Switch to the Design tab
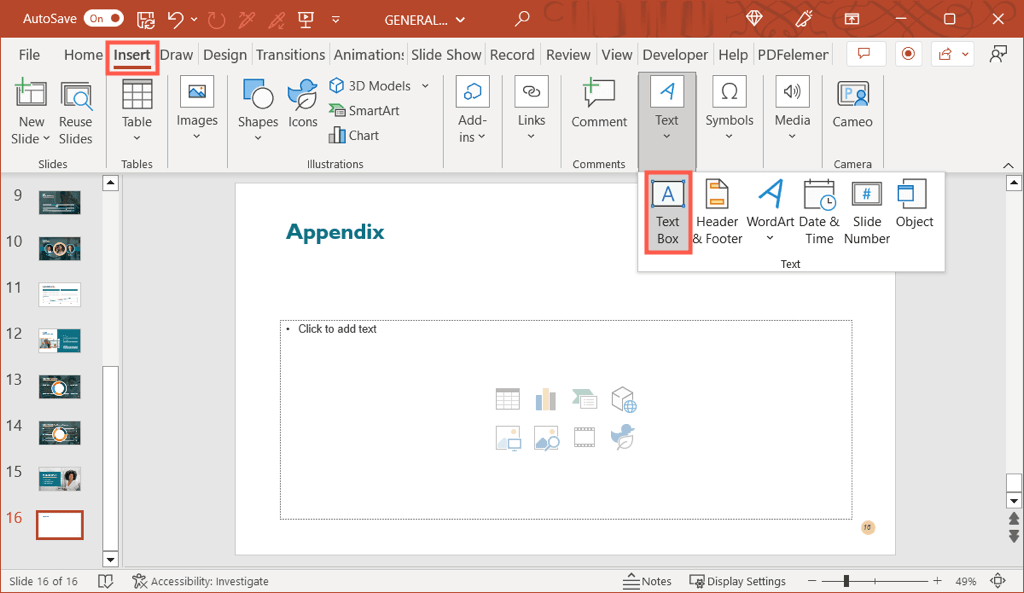The width and height of the screenshot is (1024, 593). pyautogui.click(x=225, y=55)
